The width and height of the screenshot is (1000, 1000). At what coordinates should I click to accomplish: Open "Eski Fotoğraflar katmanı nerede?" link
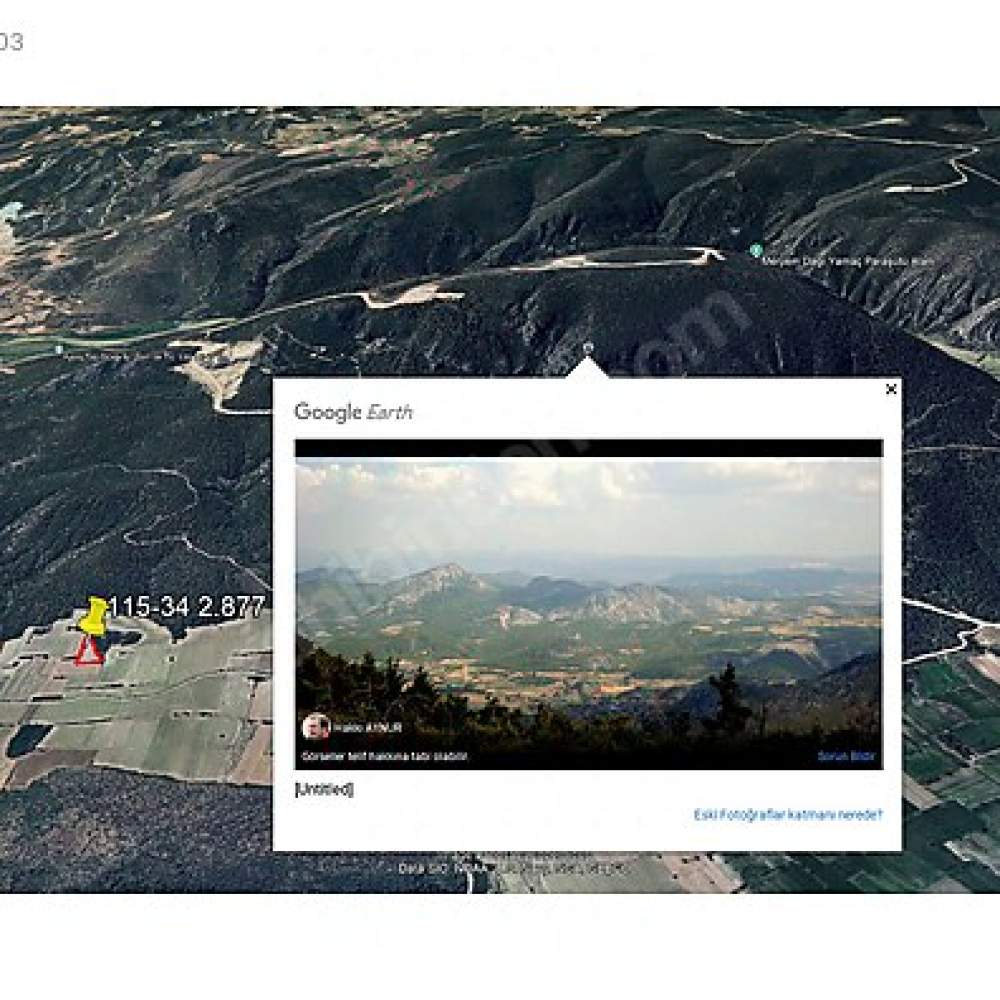(x=788, y=814)
